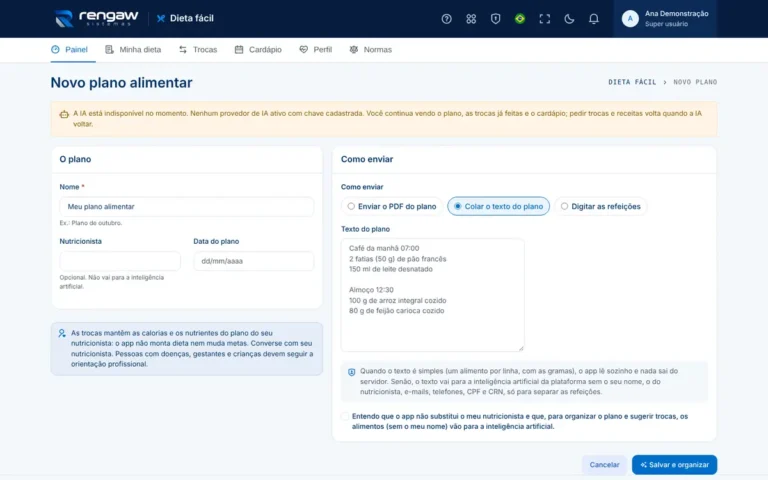Click the user avatar A
Viewport: 768px width, 480px height.
click(630, 19)
